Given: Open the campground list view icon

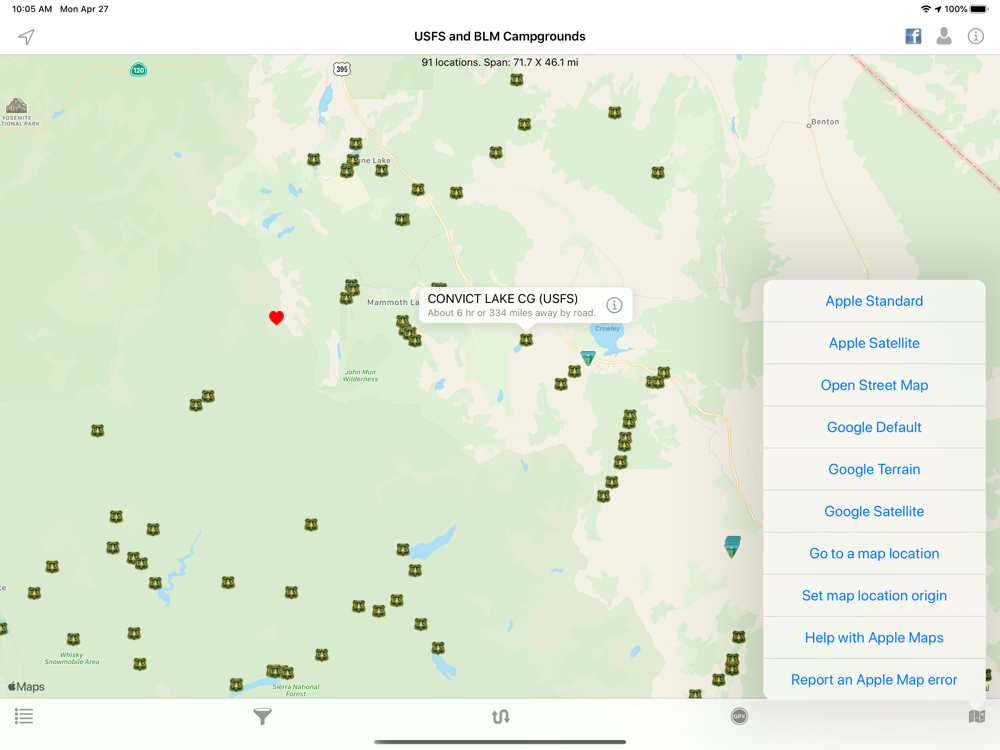Looking at the screenshot, I should [x=24, y=716].
